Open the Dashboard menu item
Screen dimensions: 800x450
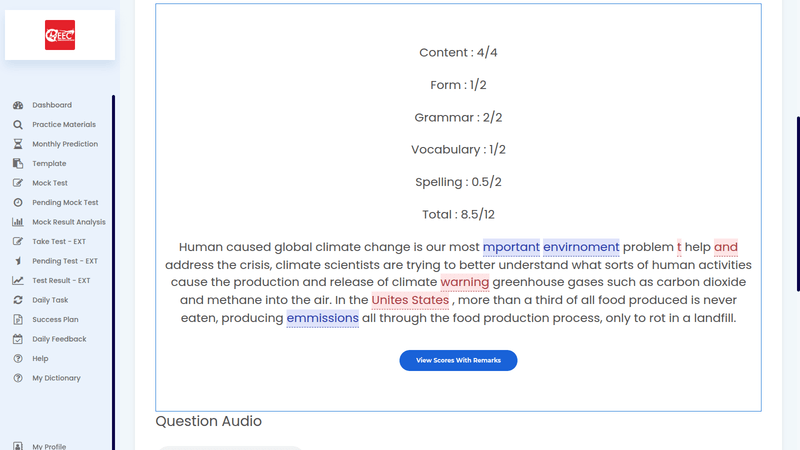pyautogui.click(x=52, y=105)
